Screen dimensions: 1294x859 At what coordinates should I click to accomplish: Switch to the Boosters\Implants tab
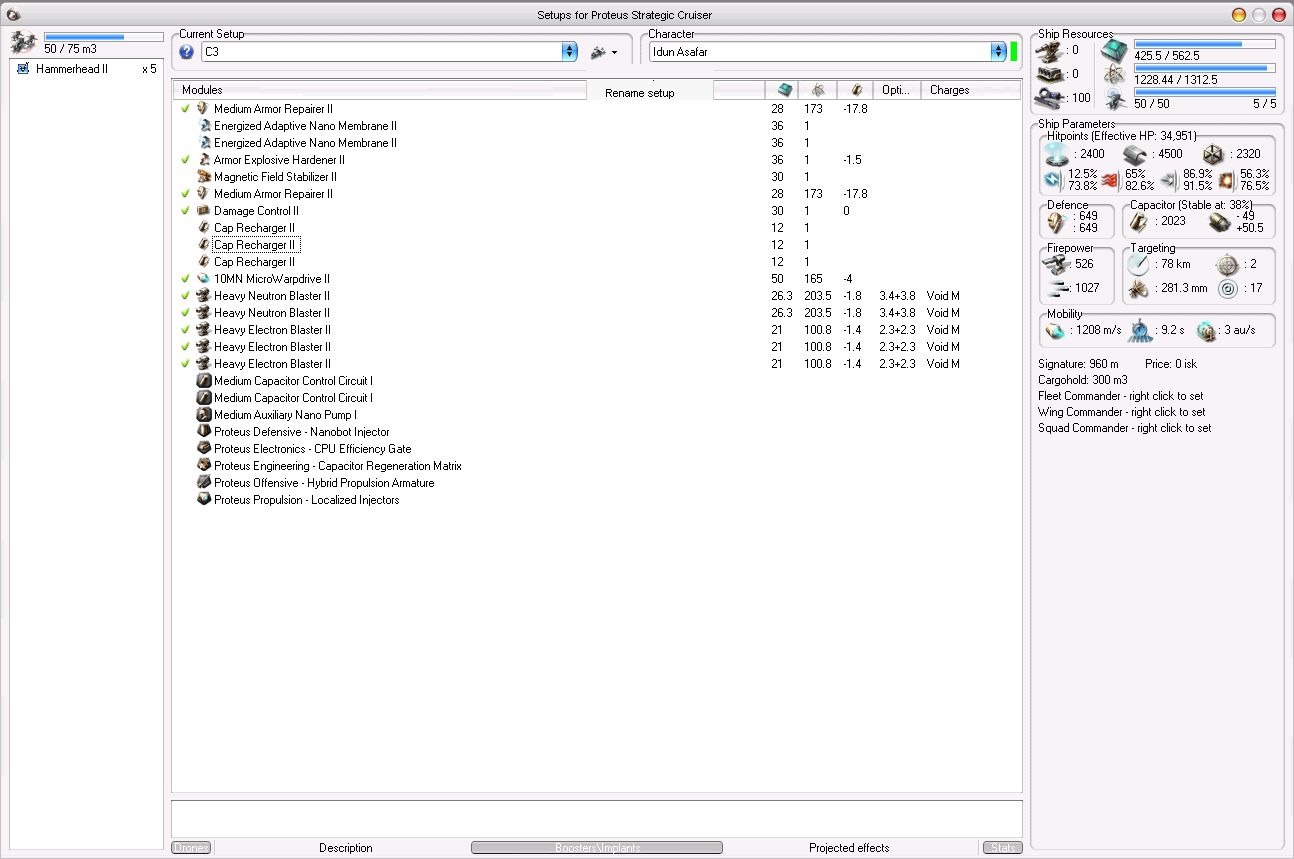597,848
